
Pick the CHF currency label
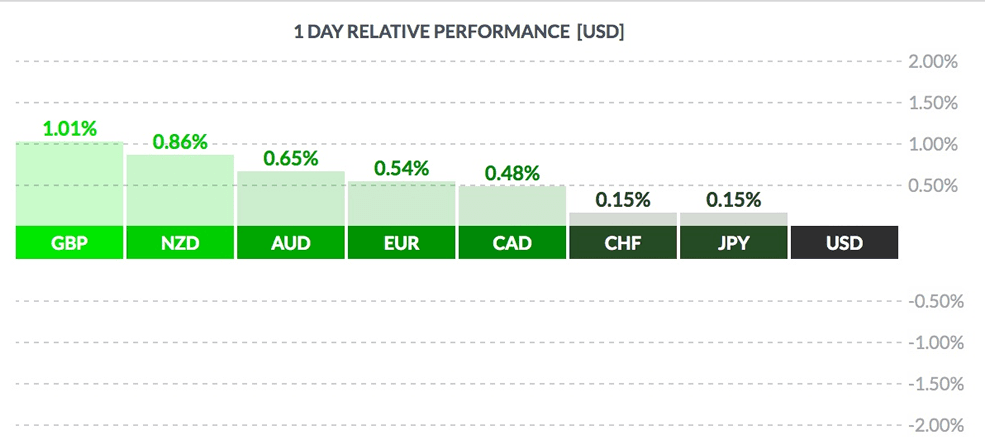(623, 243)
